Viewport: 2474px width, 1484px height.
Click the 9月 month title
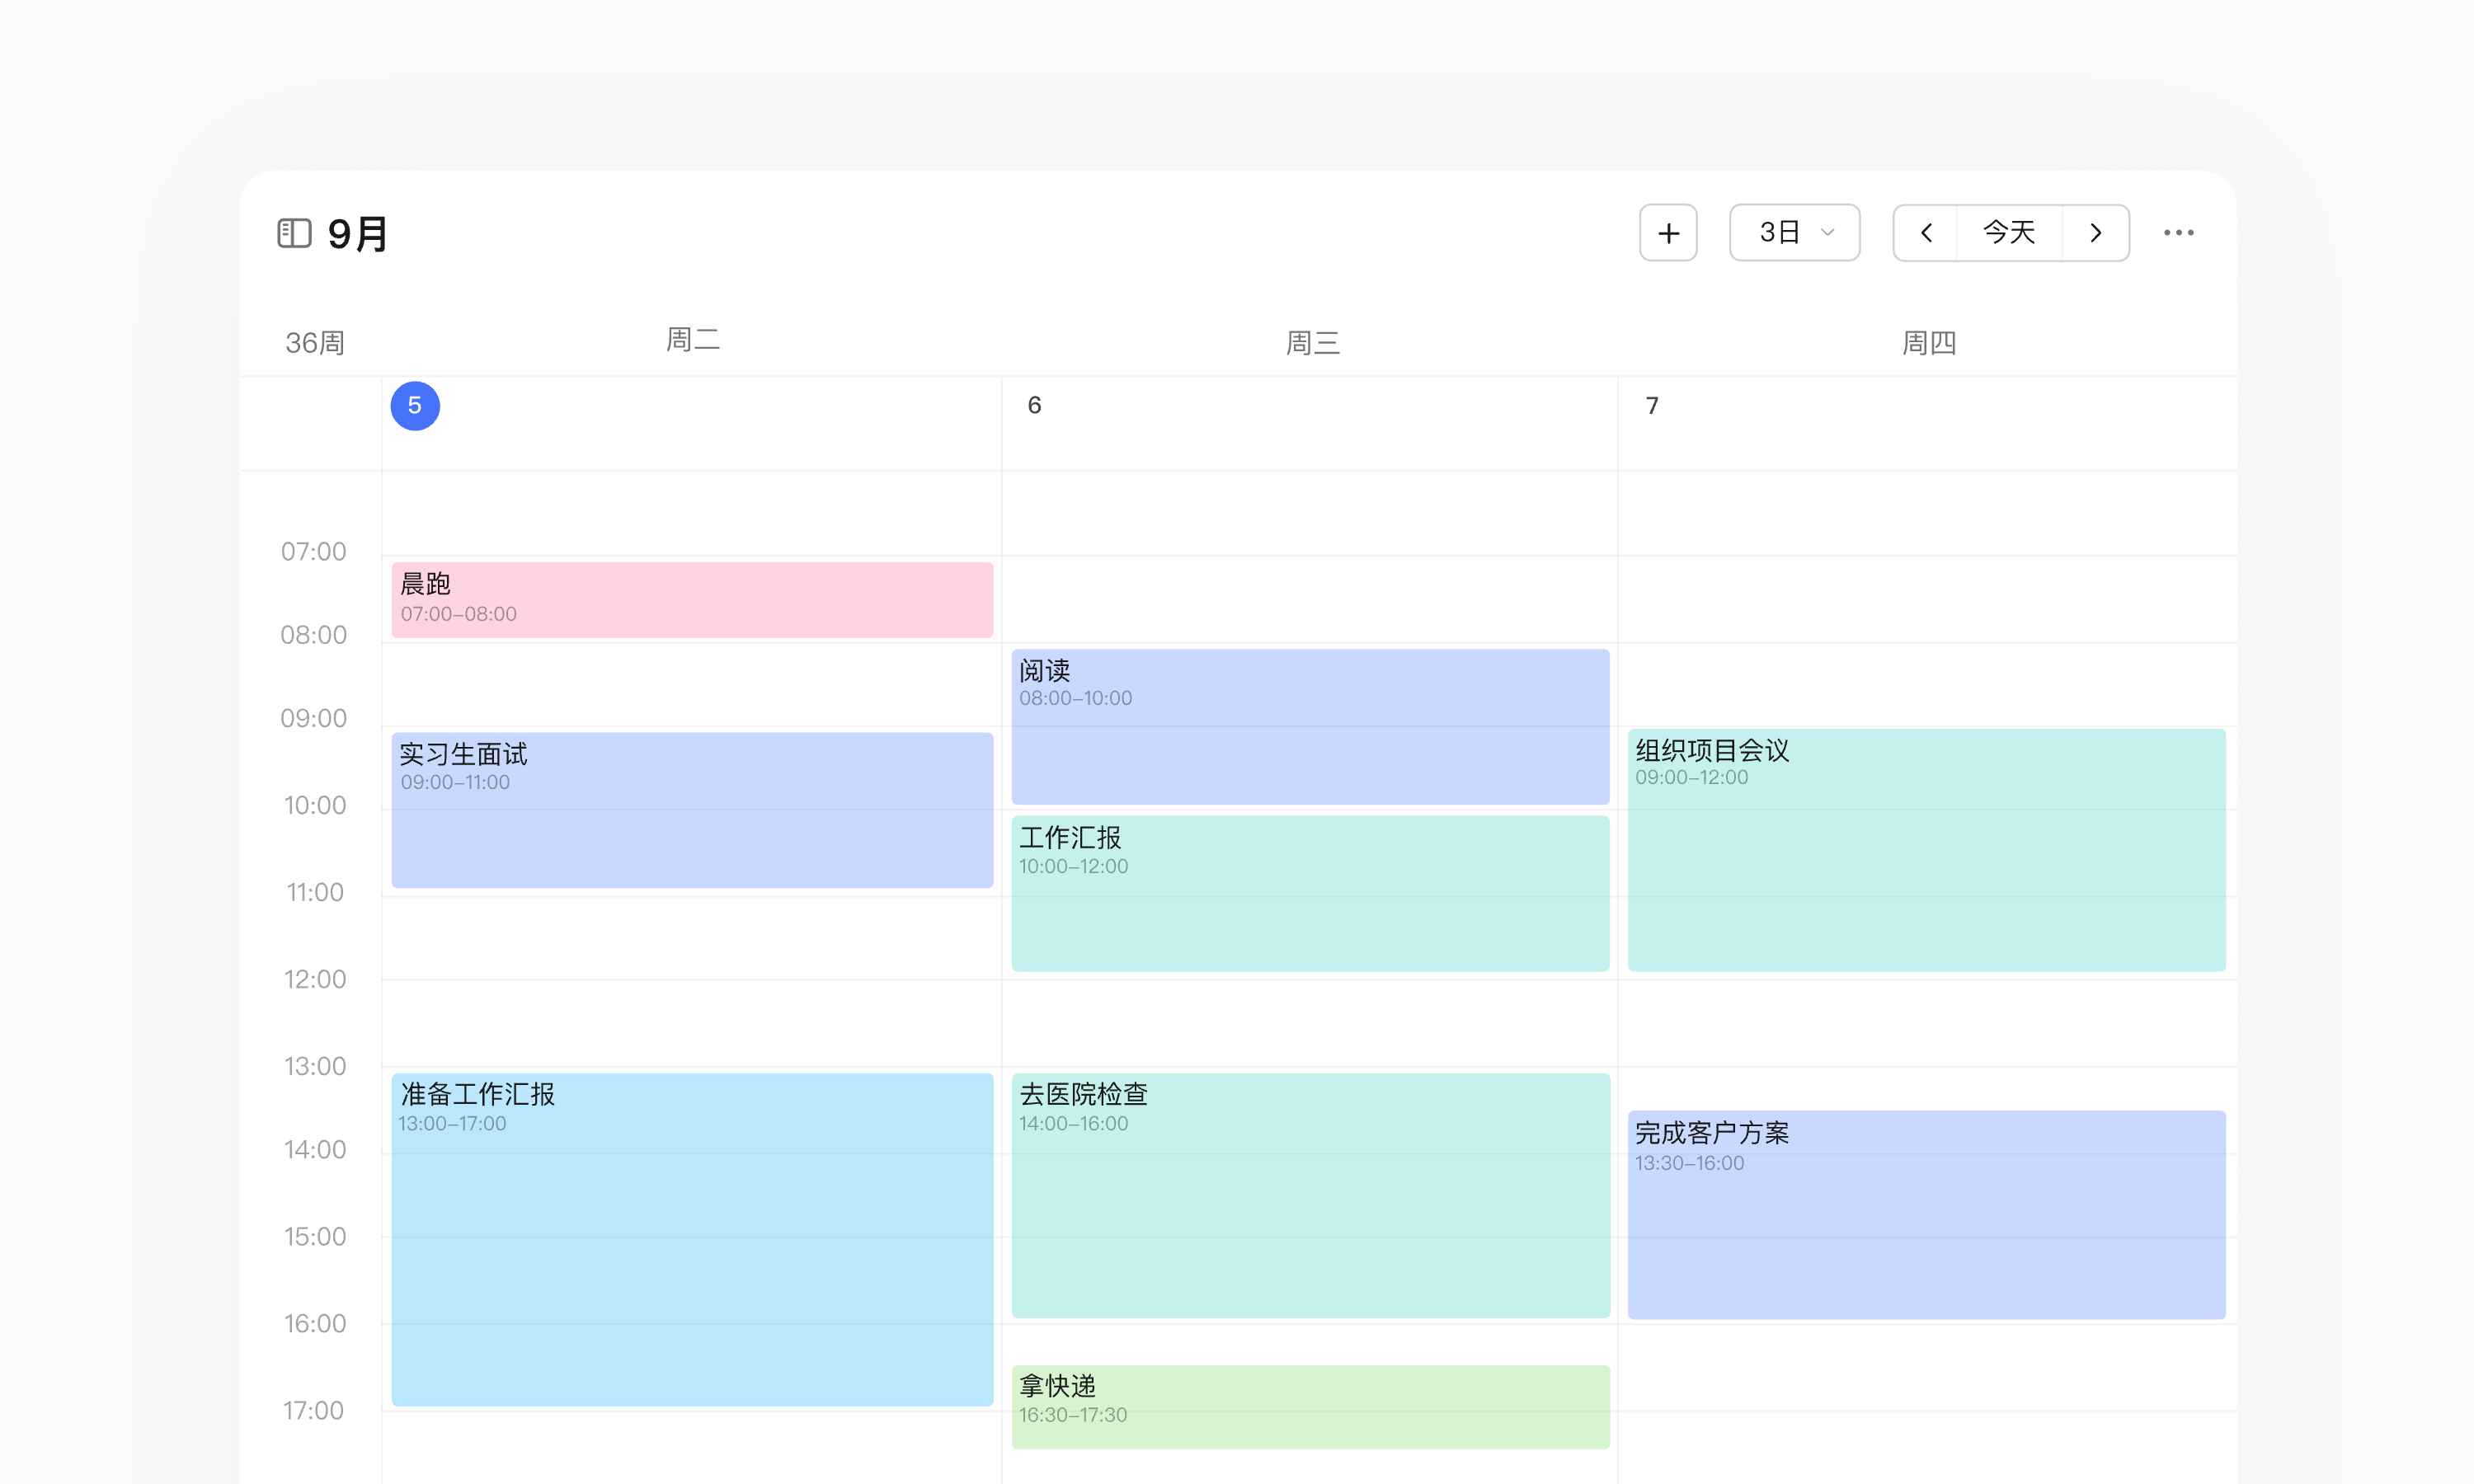[x=357, y=234]
